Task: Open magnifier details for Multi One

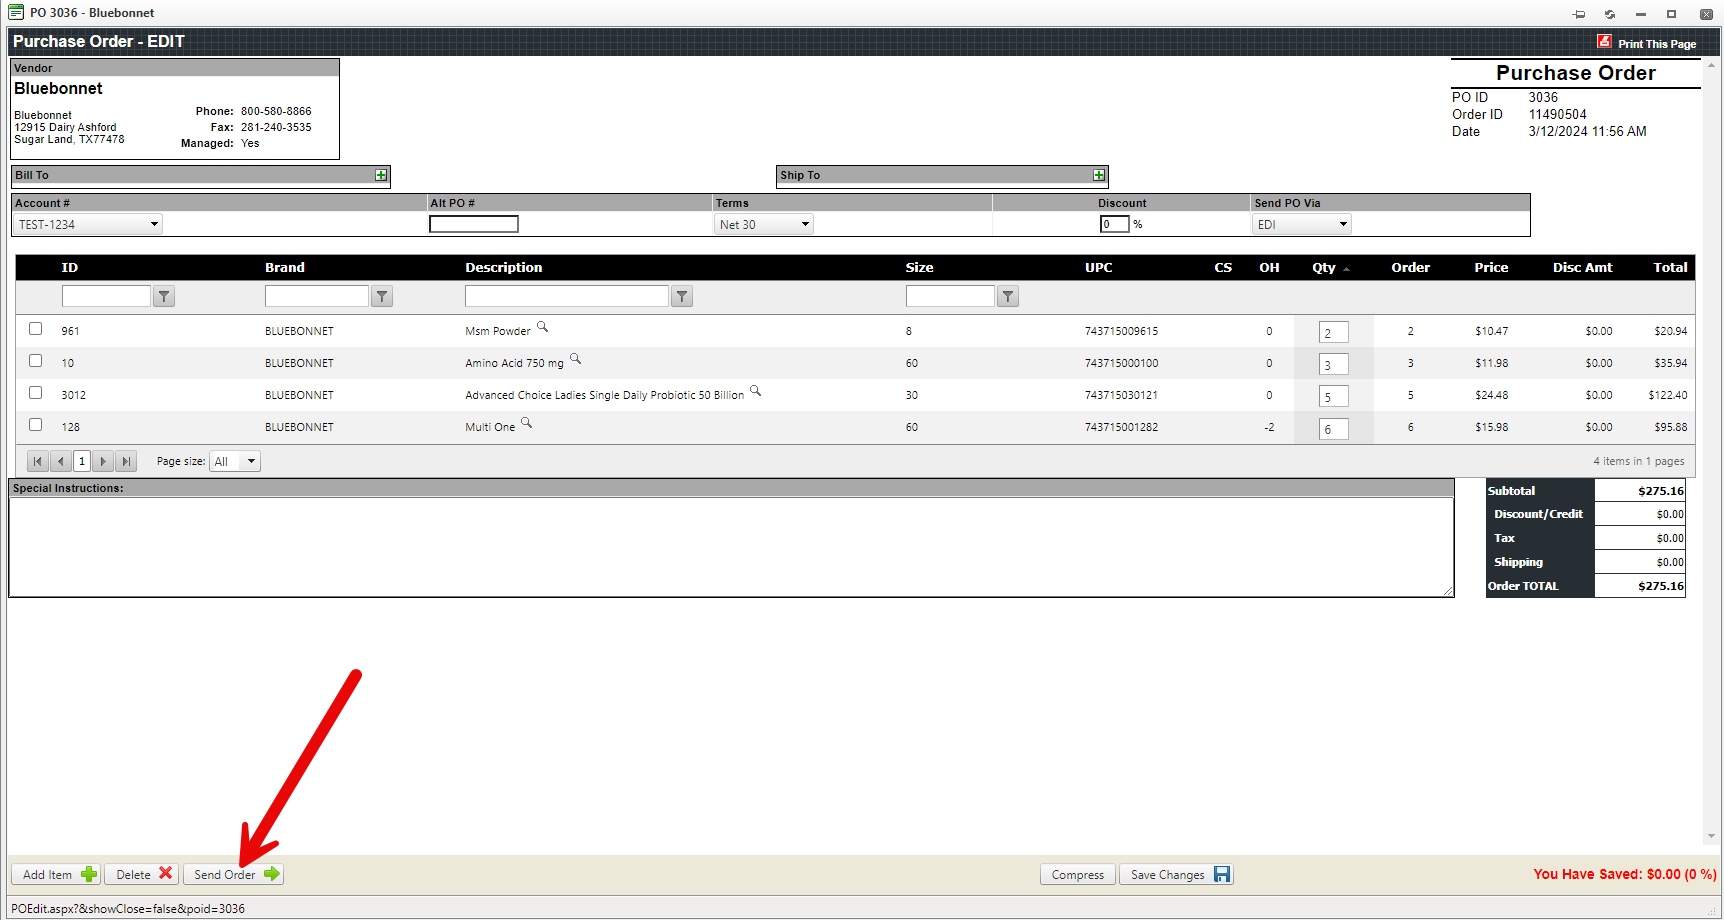Action: coord(527,423)
